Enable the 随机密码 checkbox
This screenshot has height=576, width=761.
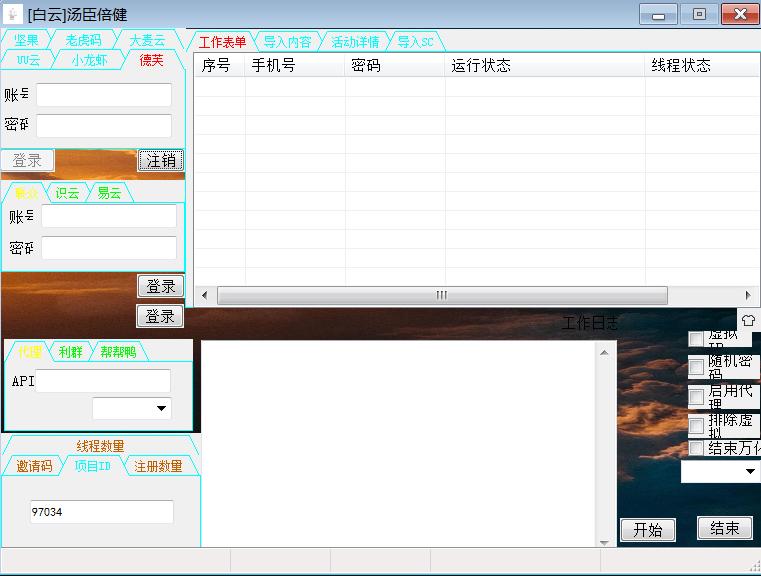point(696,368)
